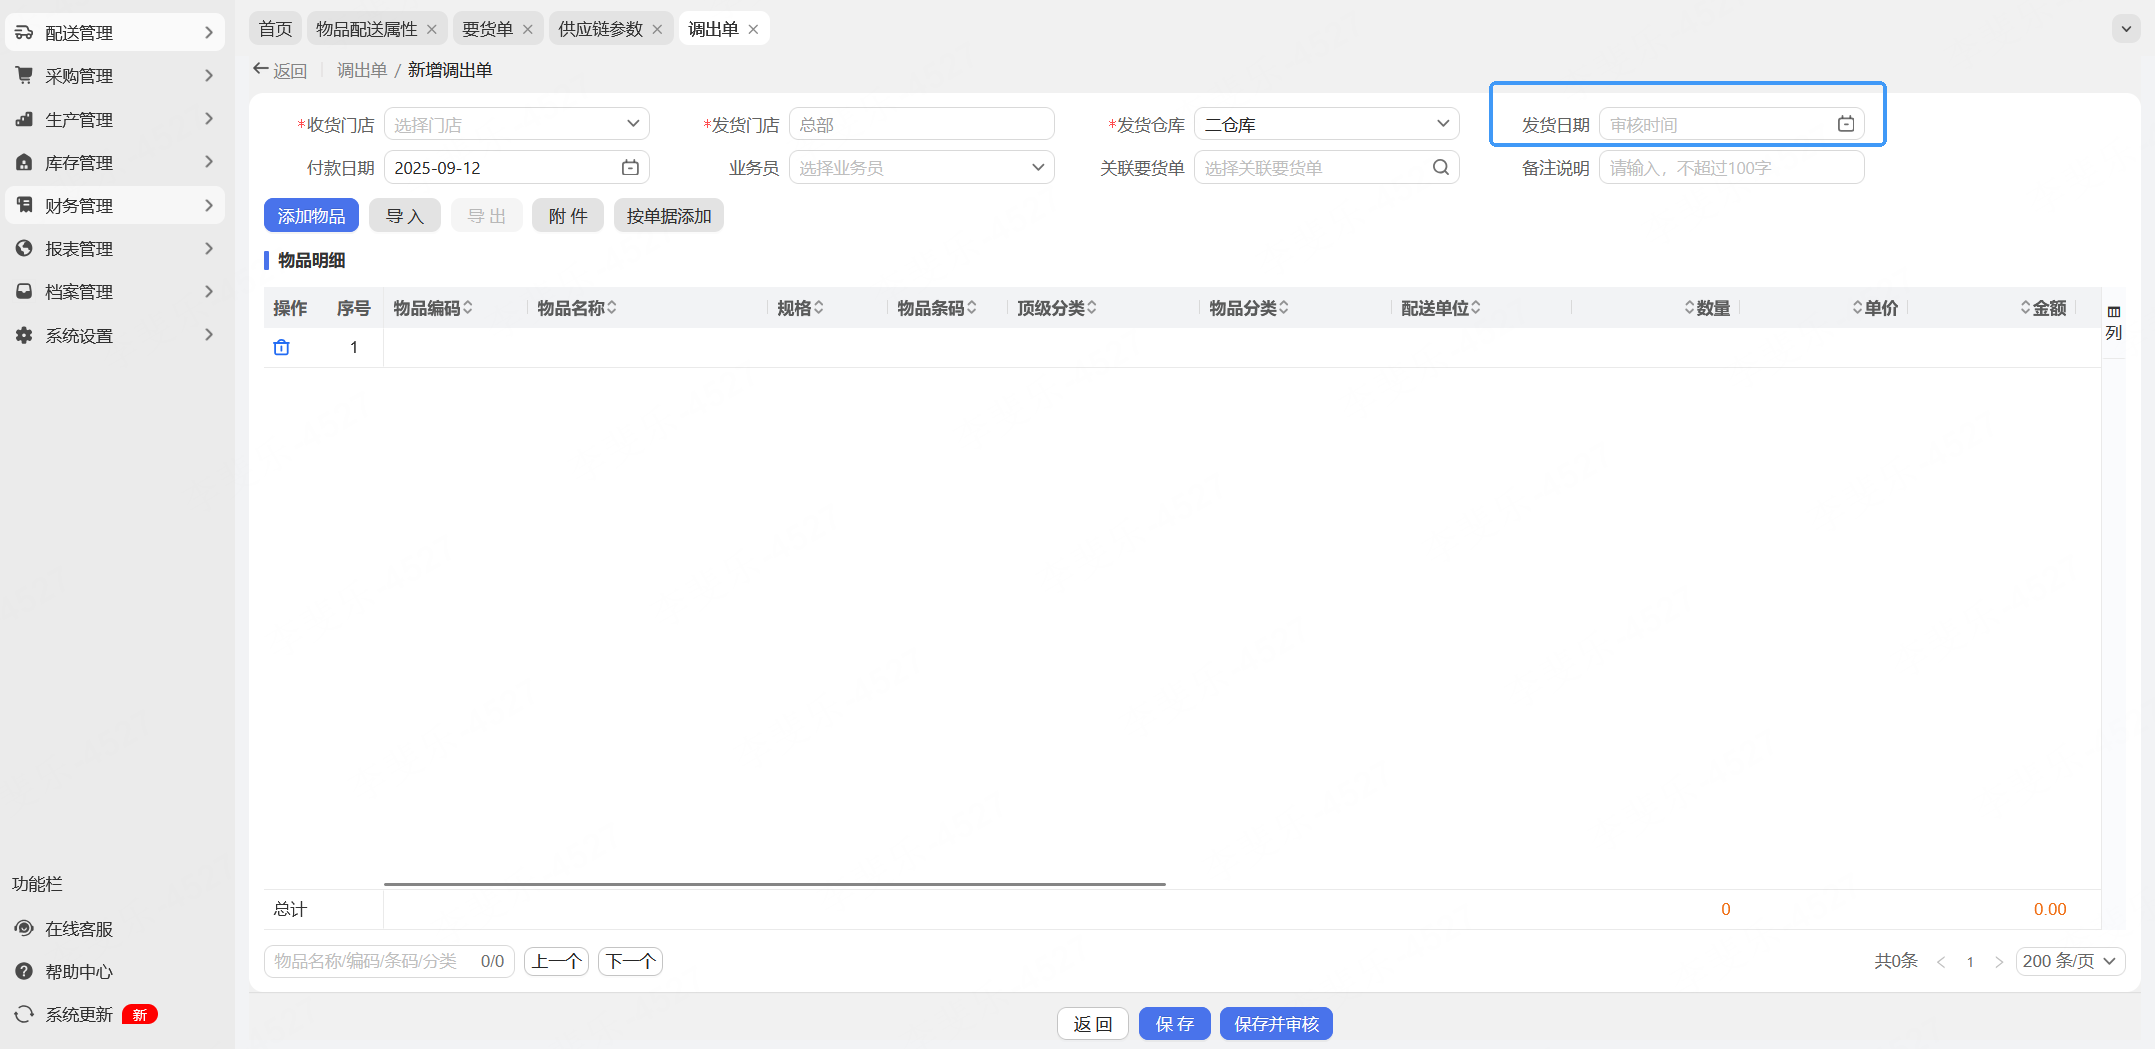The height and width of the screenshot is (1049, 2155).
Task: Click the 报表管理 chart icon
Action: coord(24,248)
